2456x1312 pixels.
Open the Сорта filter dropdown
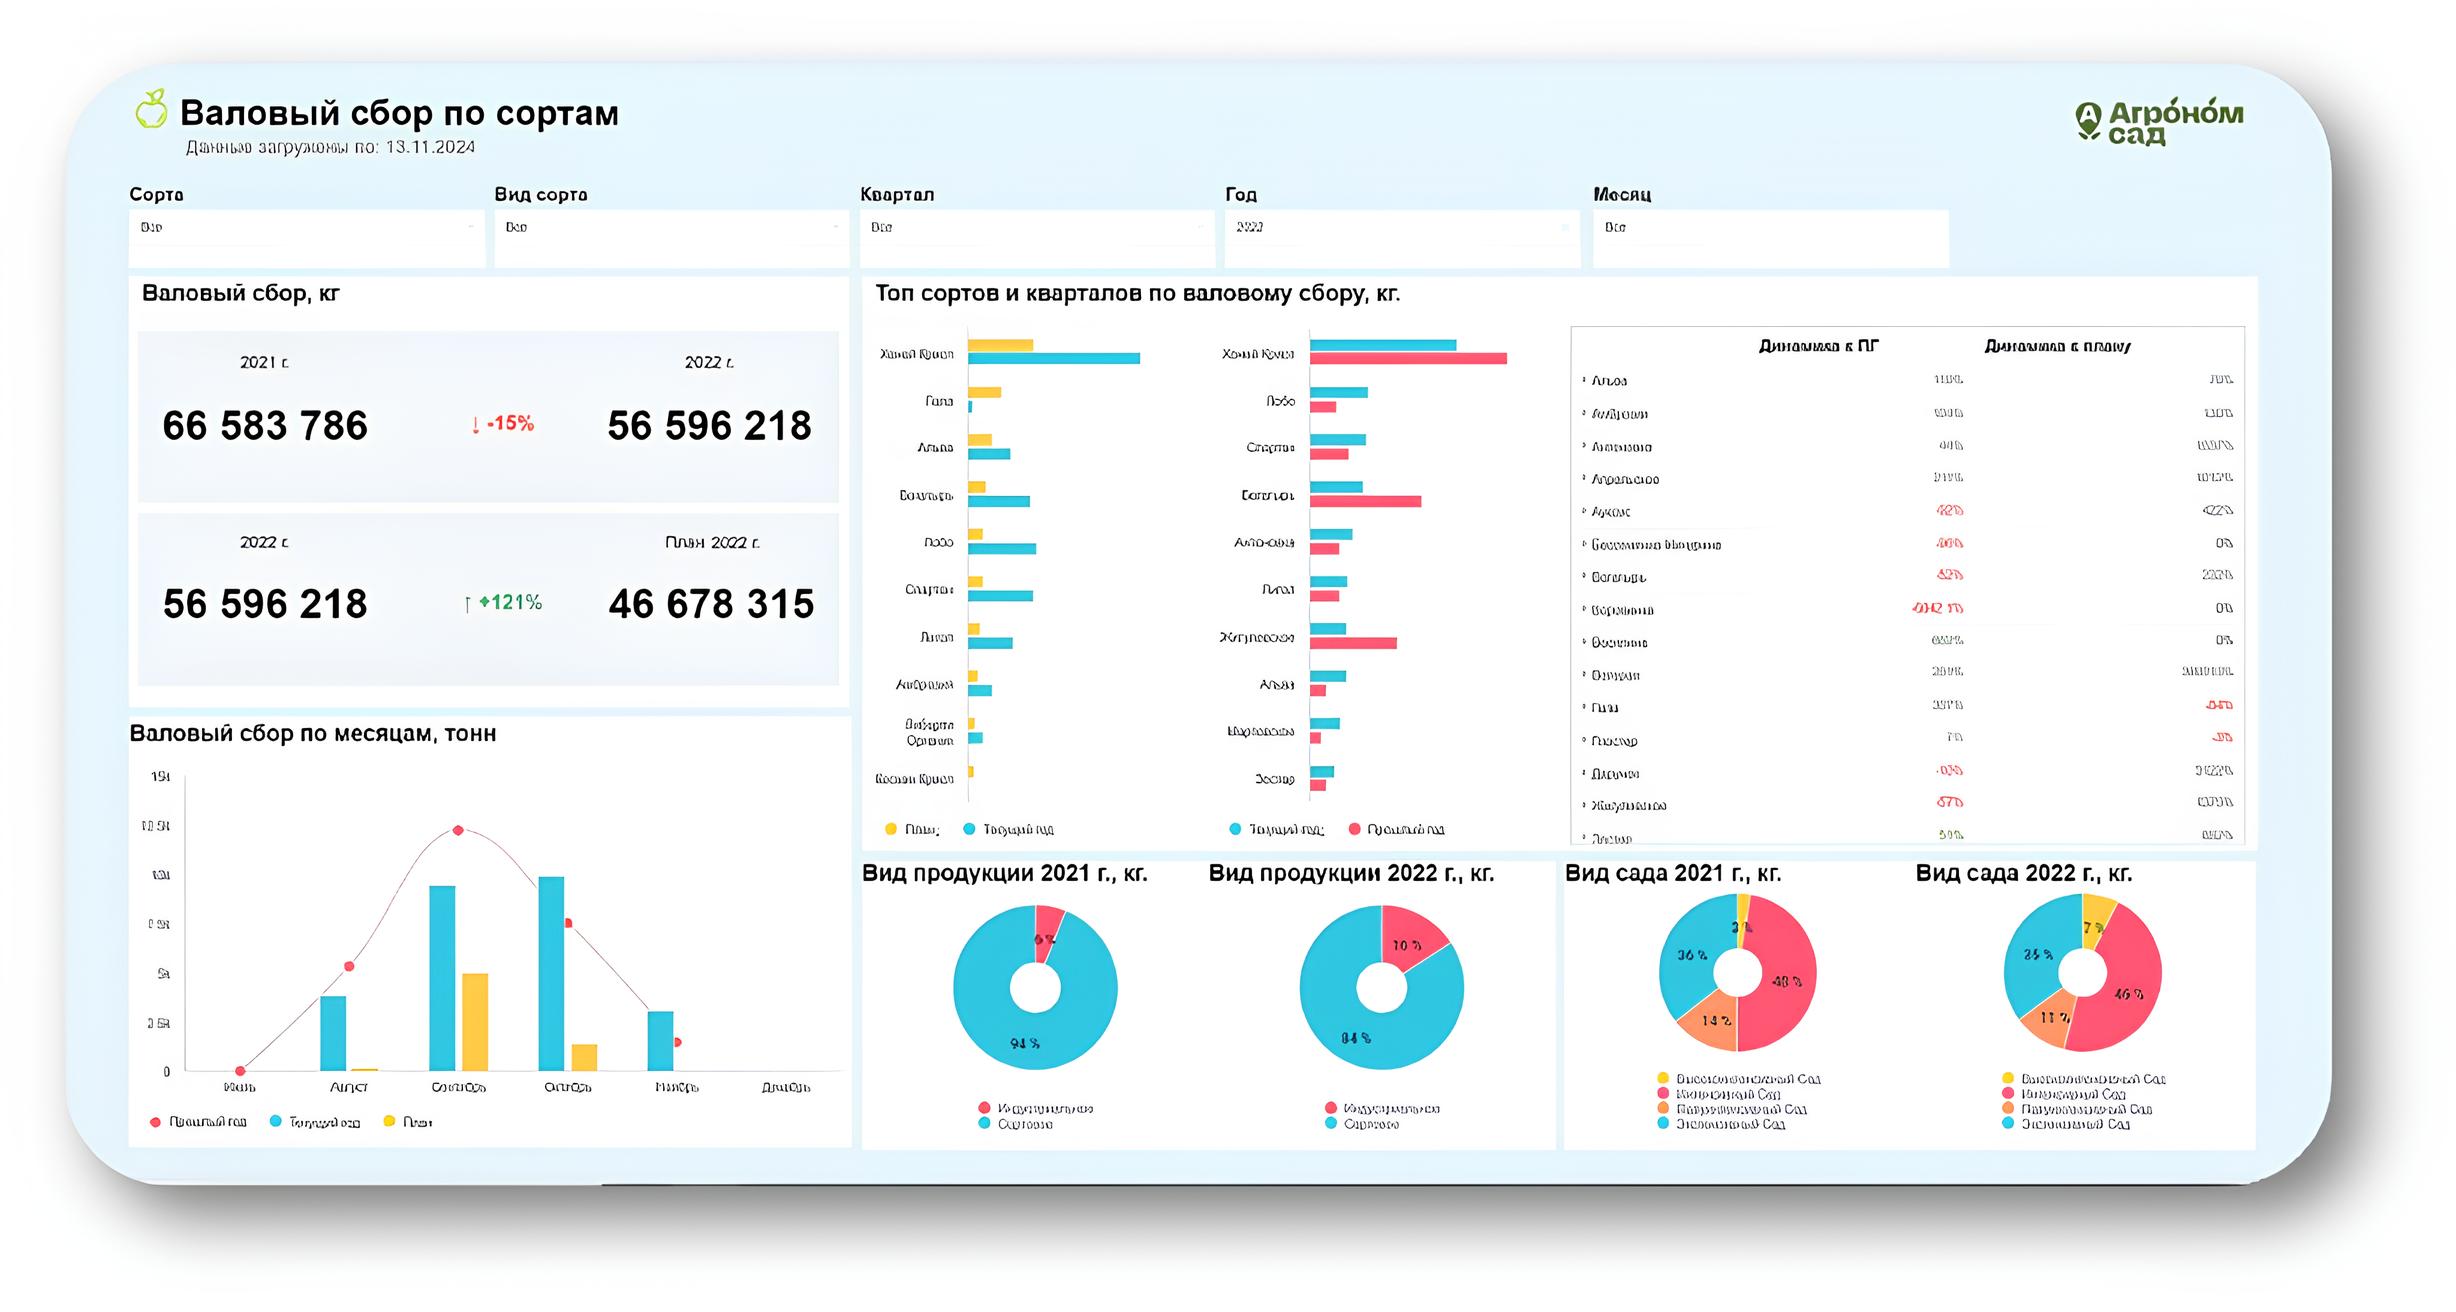click(x=306, y=238)
